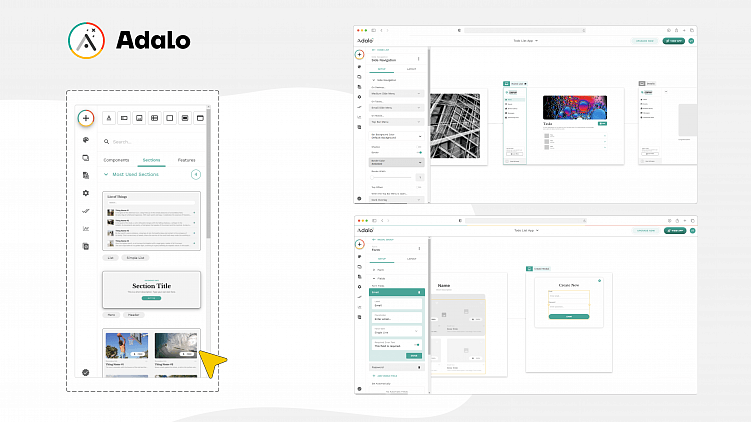Viewport: 751px width, 422px height.
Task: Click the Upgrade Now button in the top window
Action: [644, 41]
